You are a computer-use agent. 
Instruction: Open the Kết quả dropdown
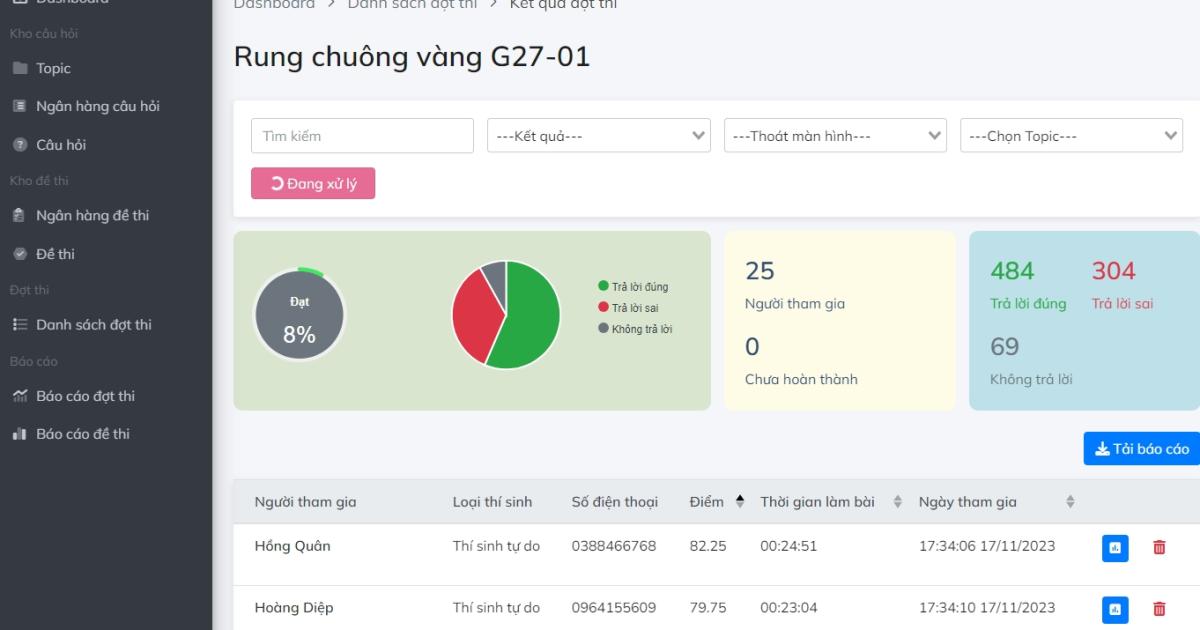click(x=598, y=134)
